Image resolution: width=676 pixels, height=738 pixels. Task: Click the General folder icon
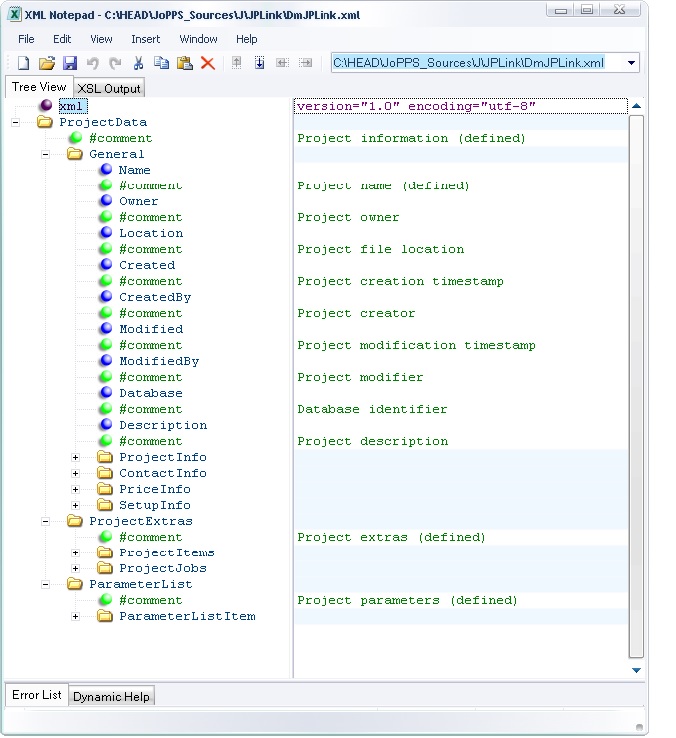click(75, 154)
